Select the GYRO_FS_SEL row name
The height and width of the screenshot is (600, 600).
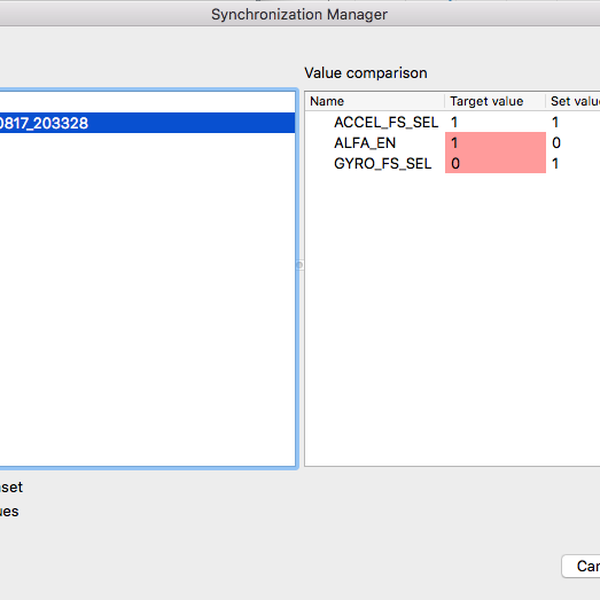point(382,163)
